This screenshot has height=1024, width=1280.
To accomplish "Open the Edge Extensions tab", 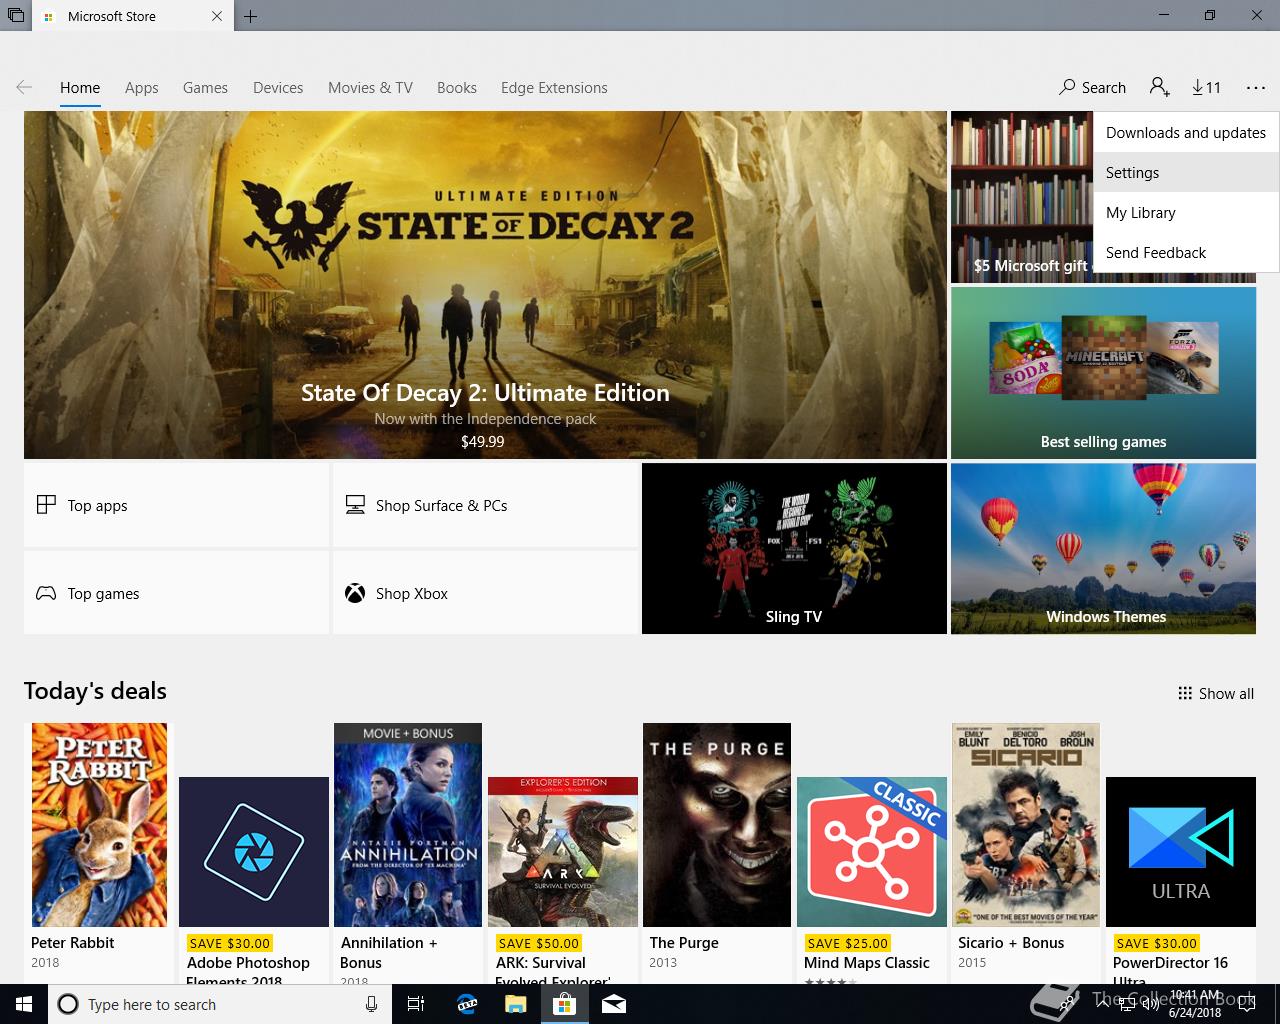I will pyautogui.click(x=554, y=88).
